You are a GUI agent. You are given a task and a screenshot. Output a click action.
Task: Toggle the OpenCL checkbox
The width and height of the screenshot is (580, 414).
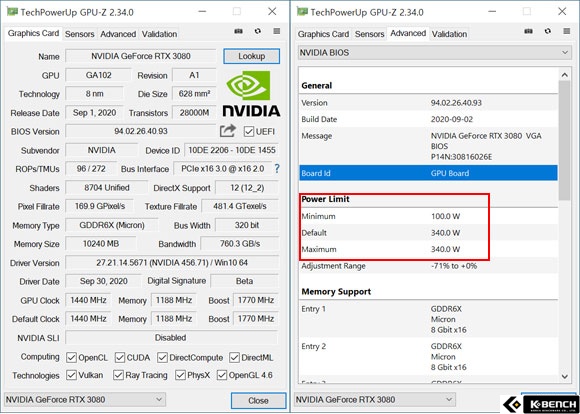coord(71,358)
